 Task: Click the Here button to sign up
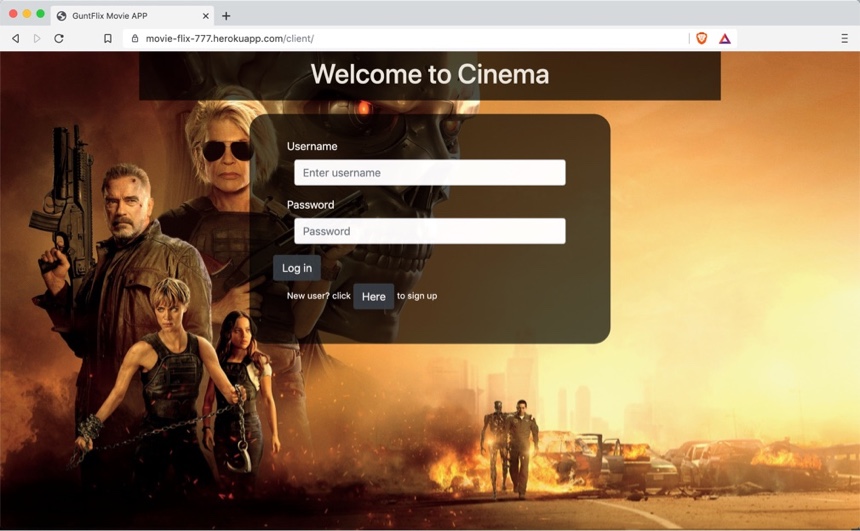coord(374,296)
